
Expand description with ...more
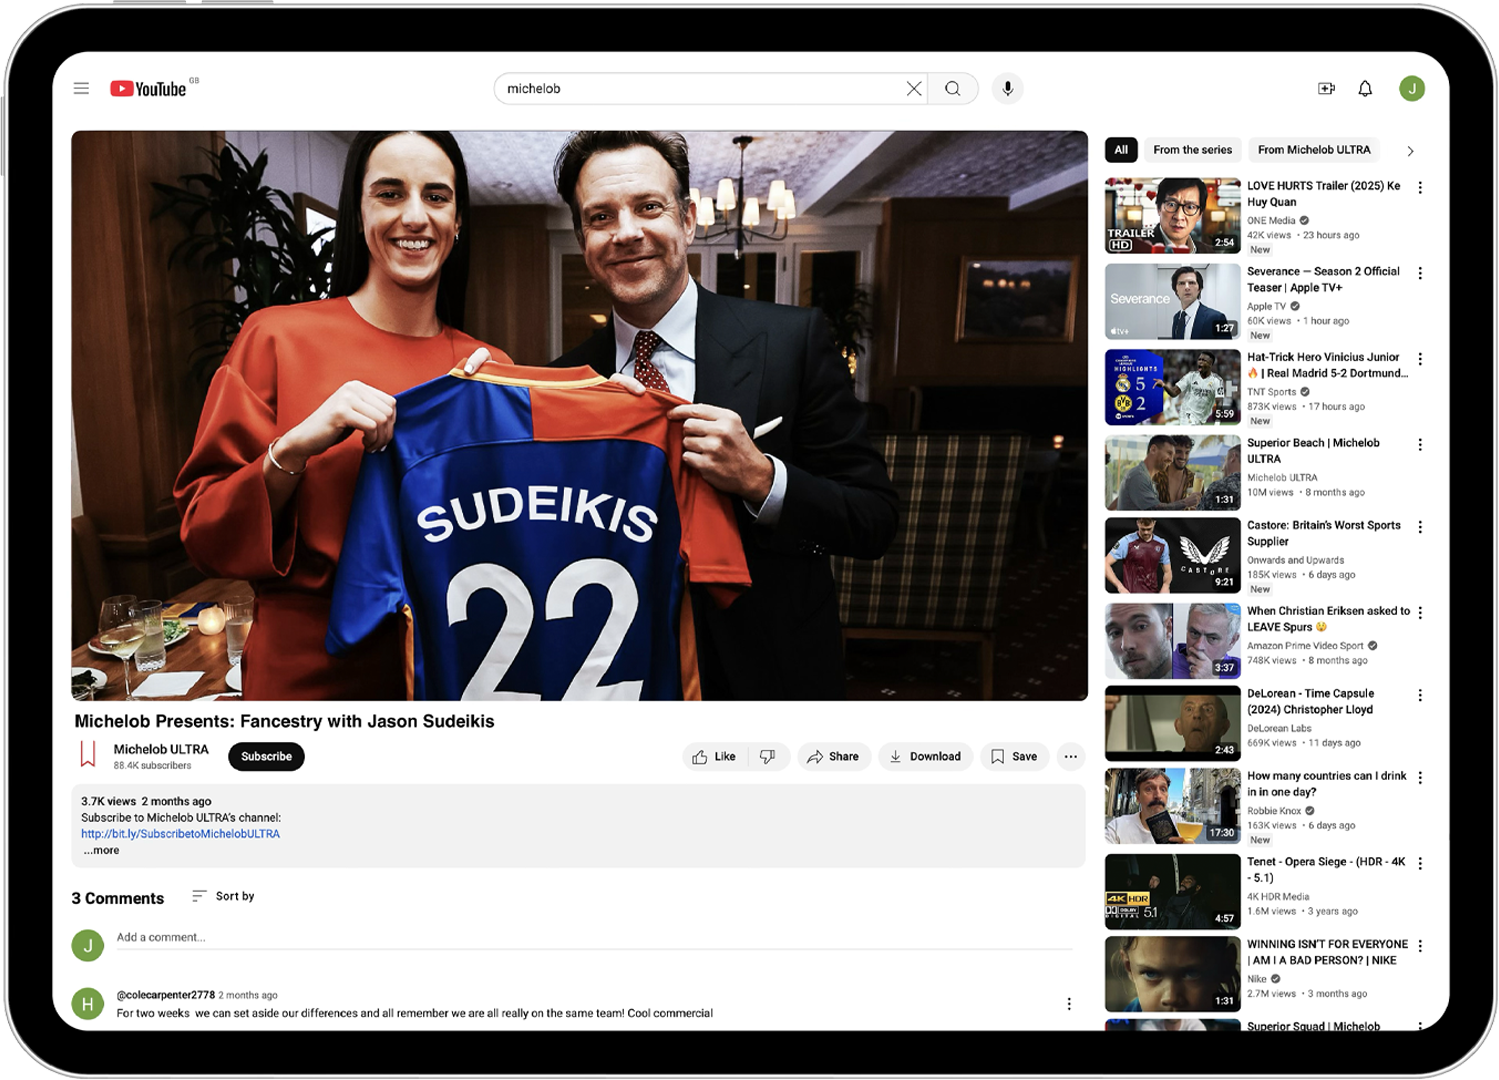(101, 851)
